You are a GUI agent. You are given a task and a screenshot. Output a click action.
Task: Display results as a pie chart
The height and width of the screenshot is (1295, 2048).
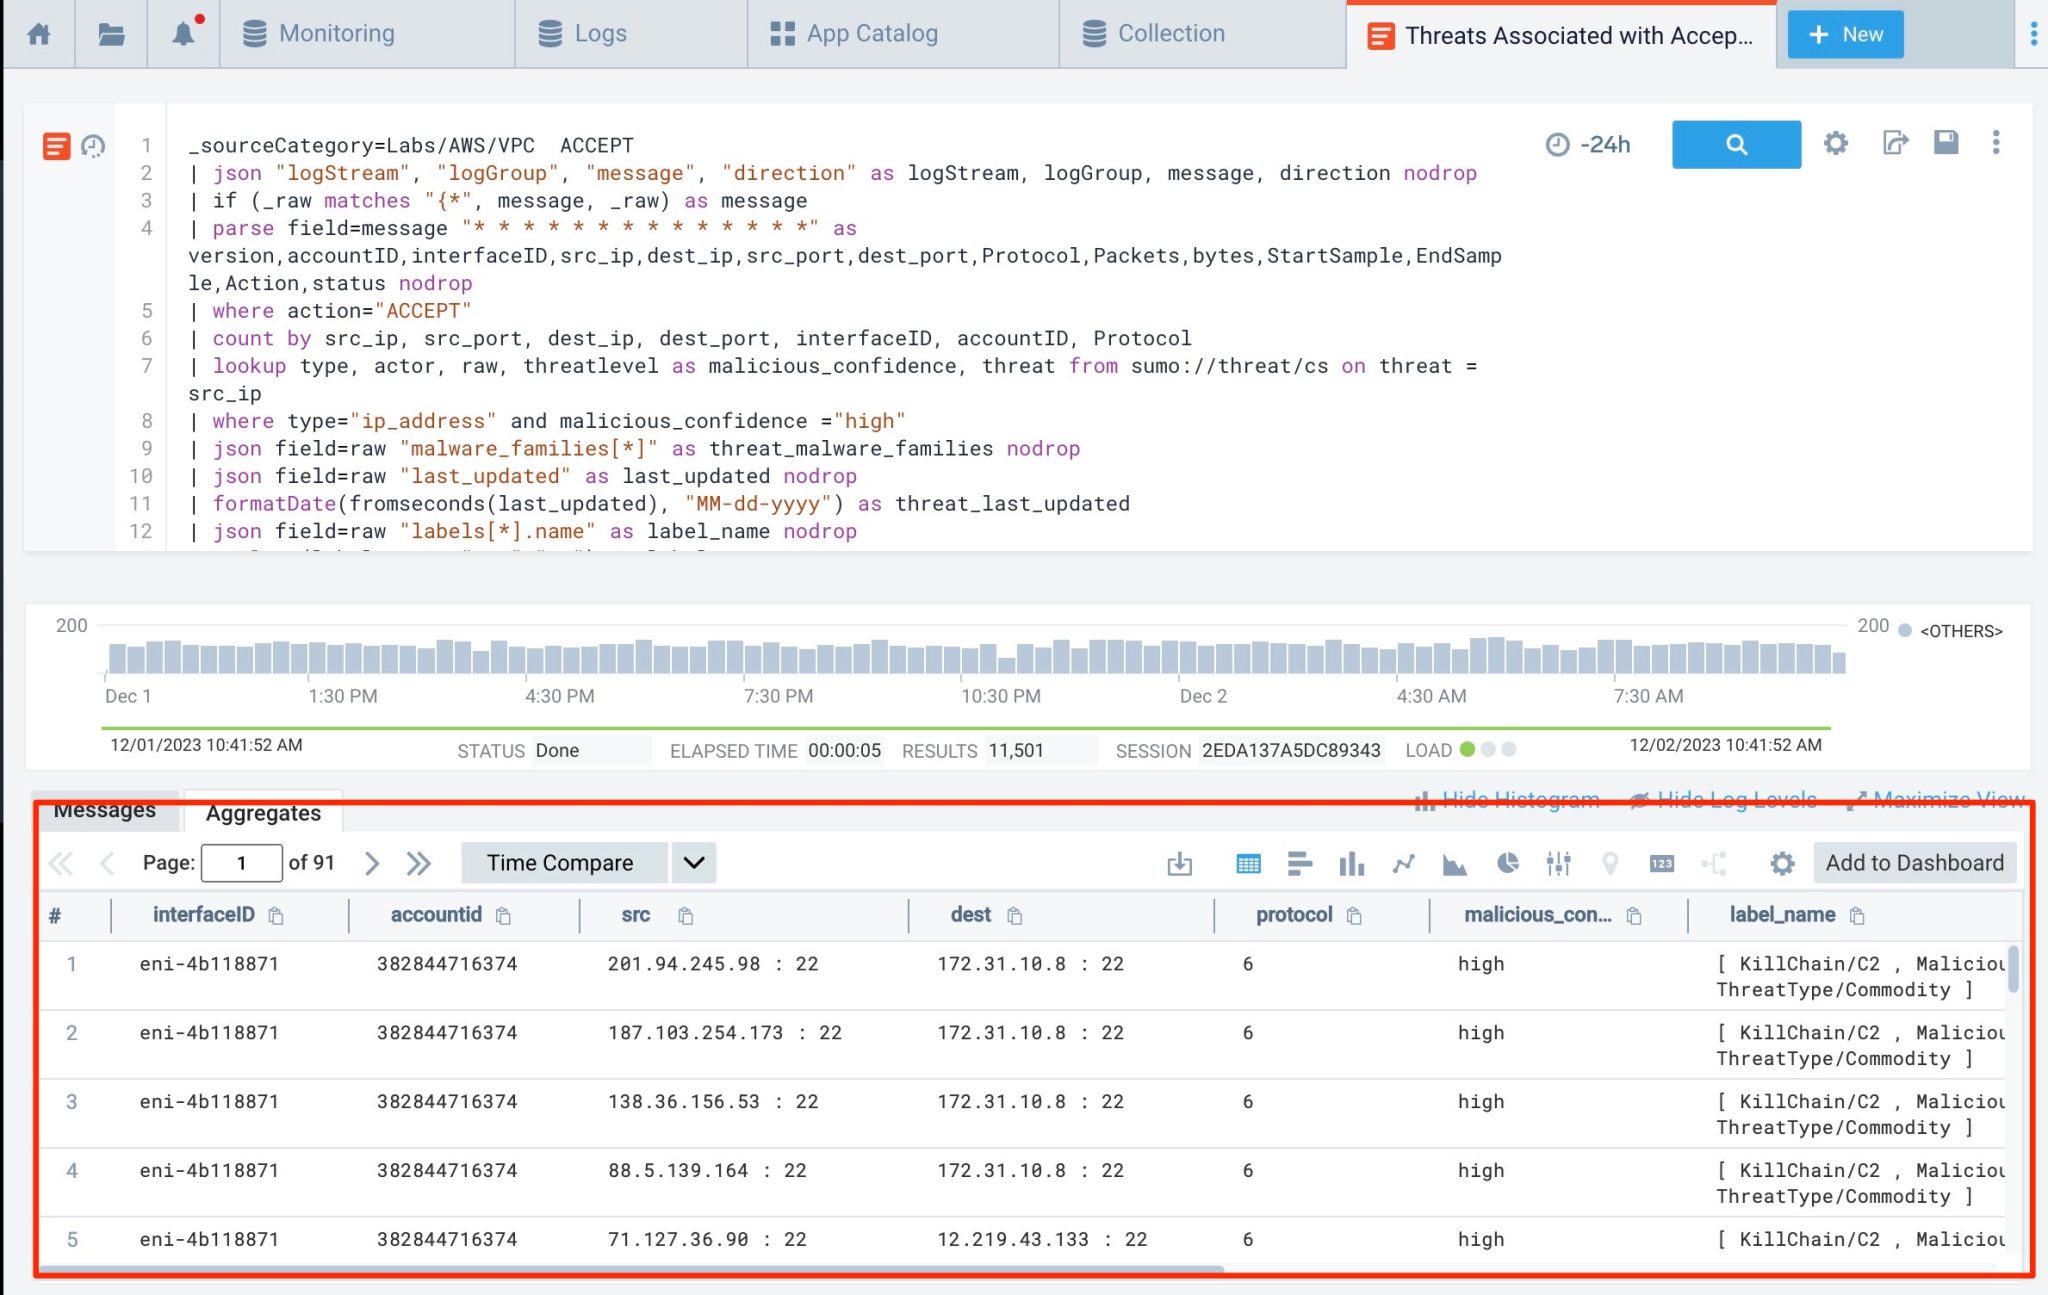click(1508, 863)
